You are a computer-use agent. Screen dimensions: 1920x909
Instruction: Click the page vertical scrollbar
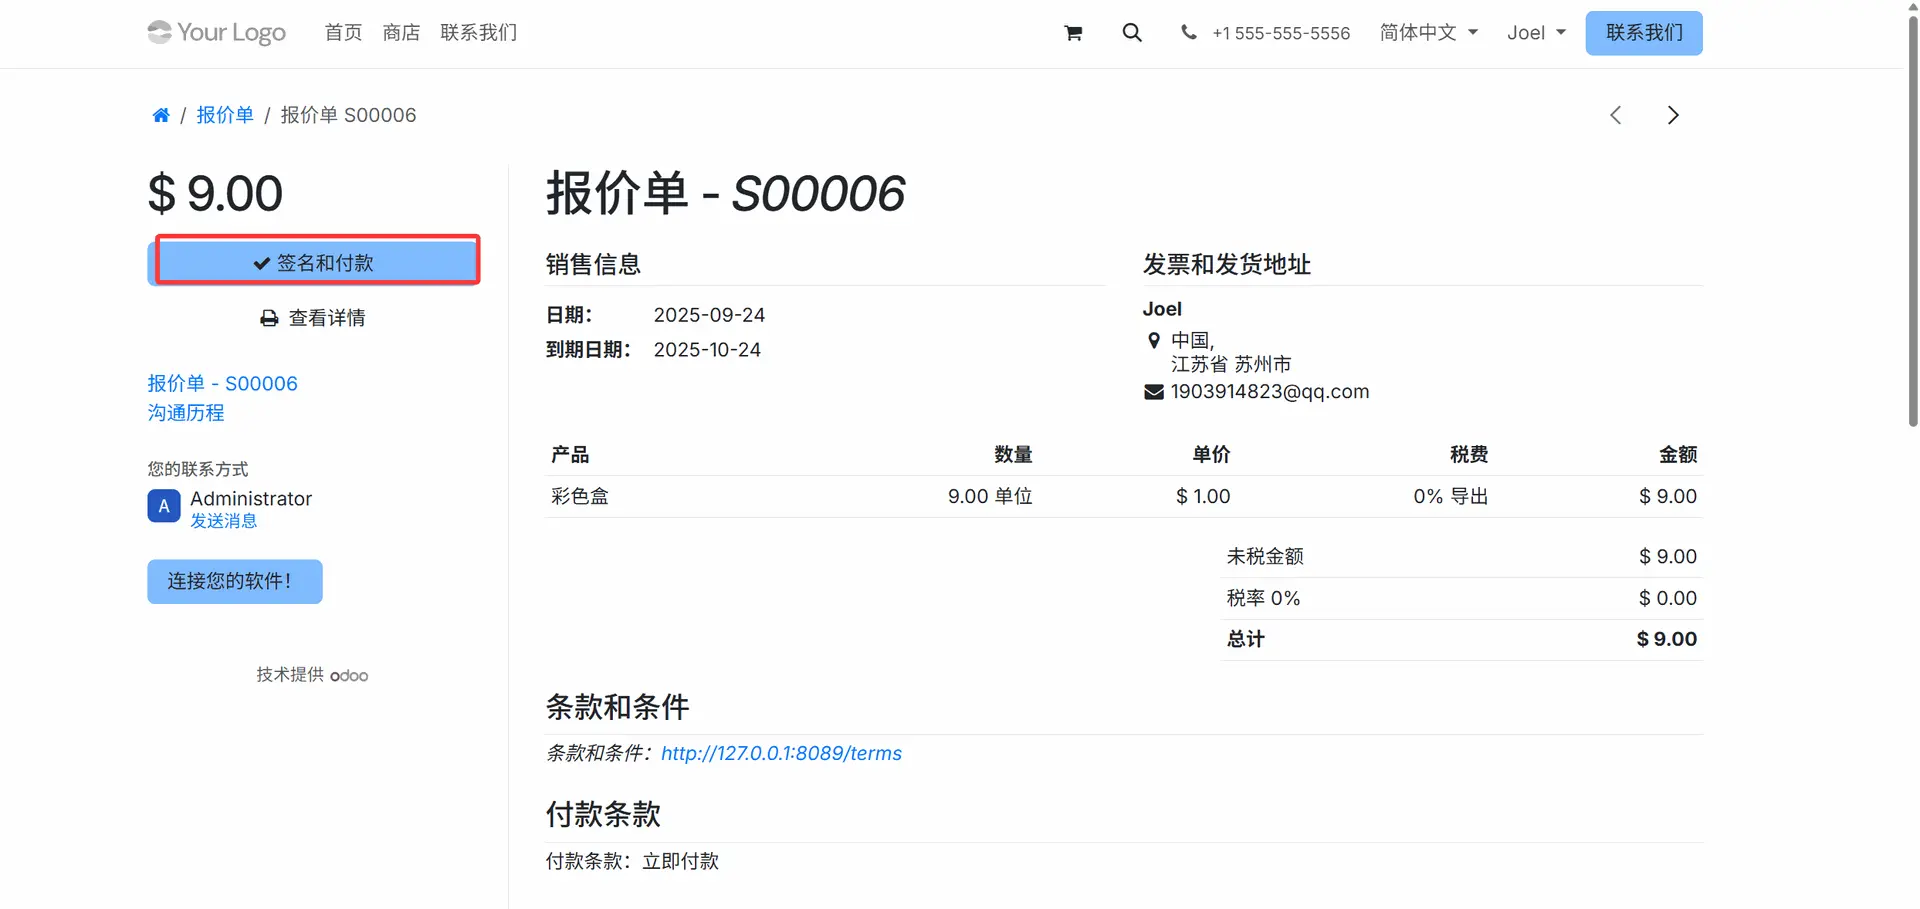[1912, 220]
